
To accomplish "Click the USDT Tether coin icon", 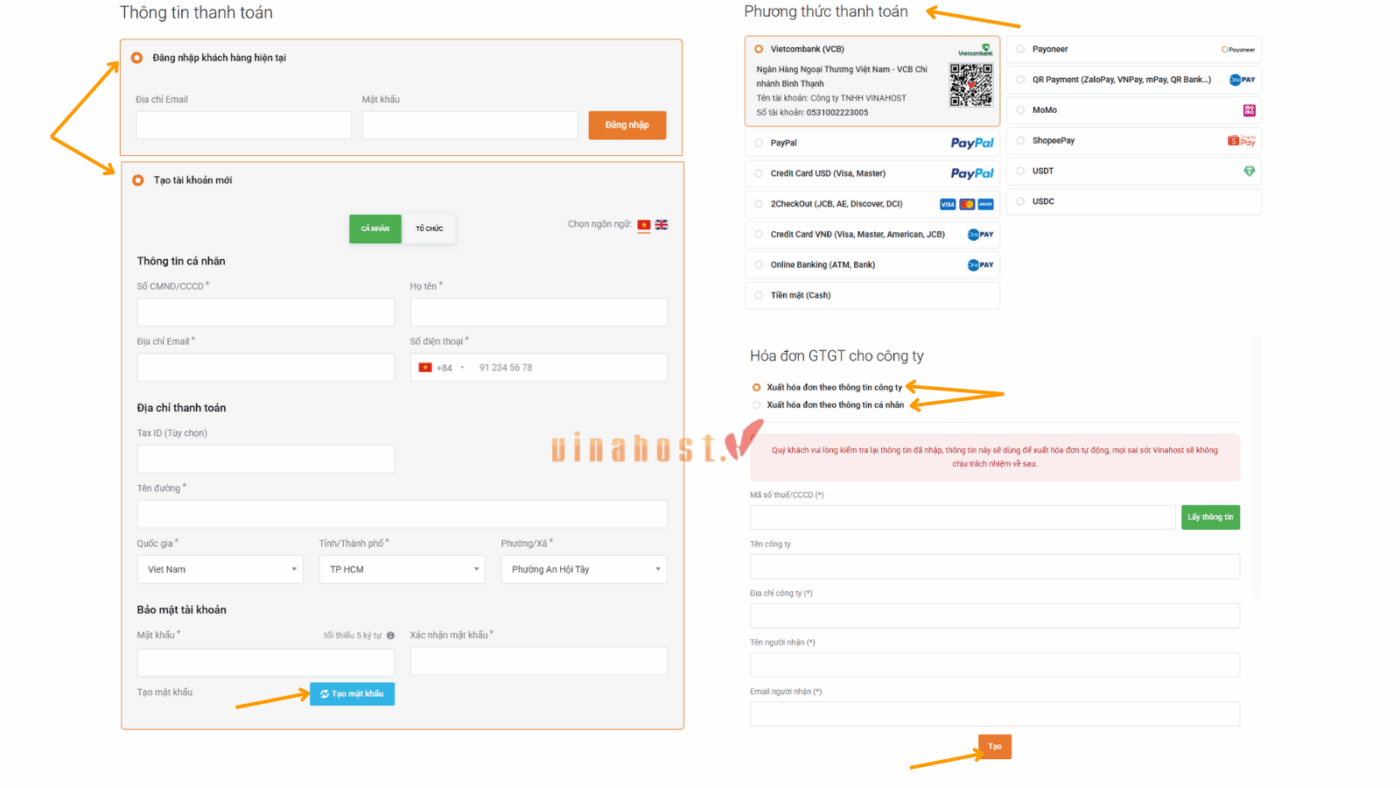I will (1249, 172).
